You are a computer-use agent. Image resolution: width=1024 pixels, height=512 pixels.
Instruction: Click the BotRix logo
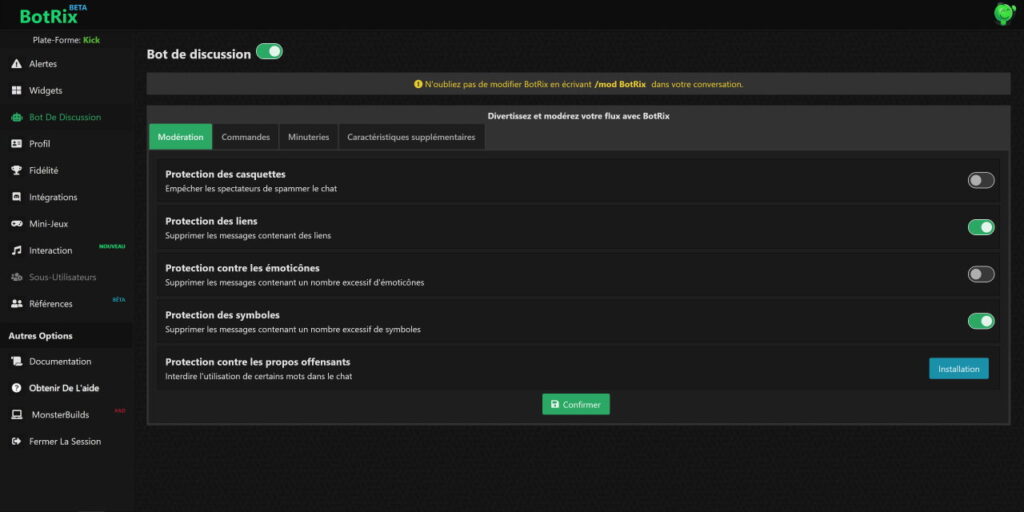pos(53,14)
